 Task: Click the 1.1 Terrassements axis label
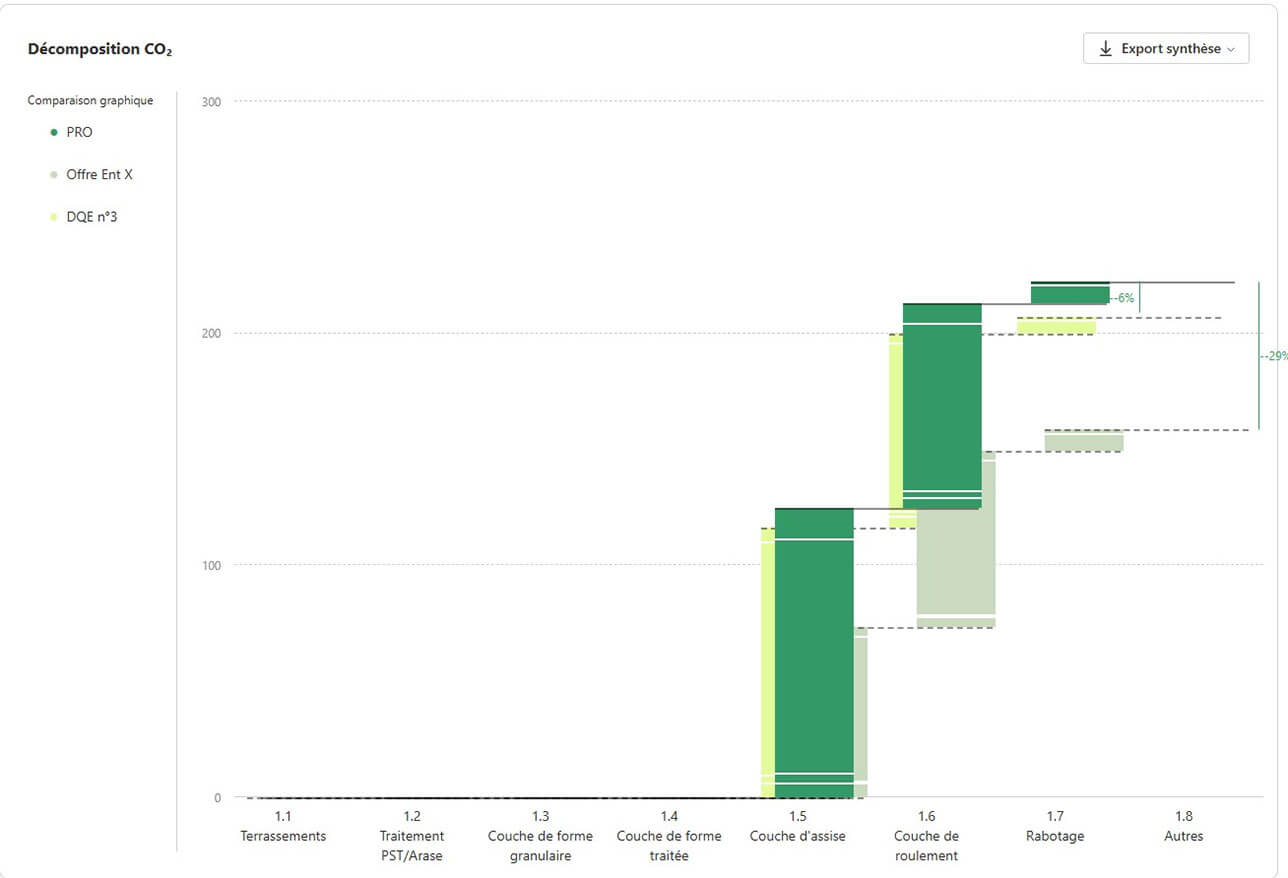click(283, 826)
